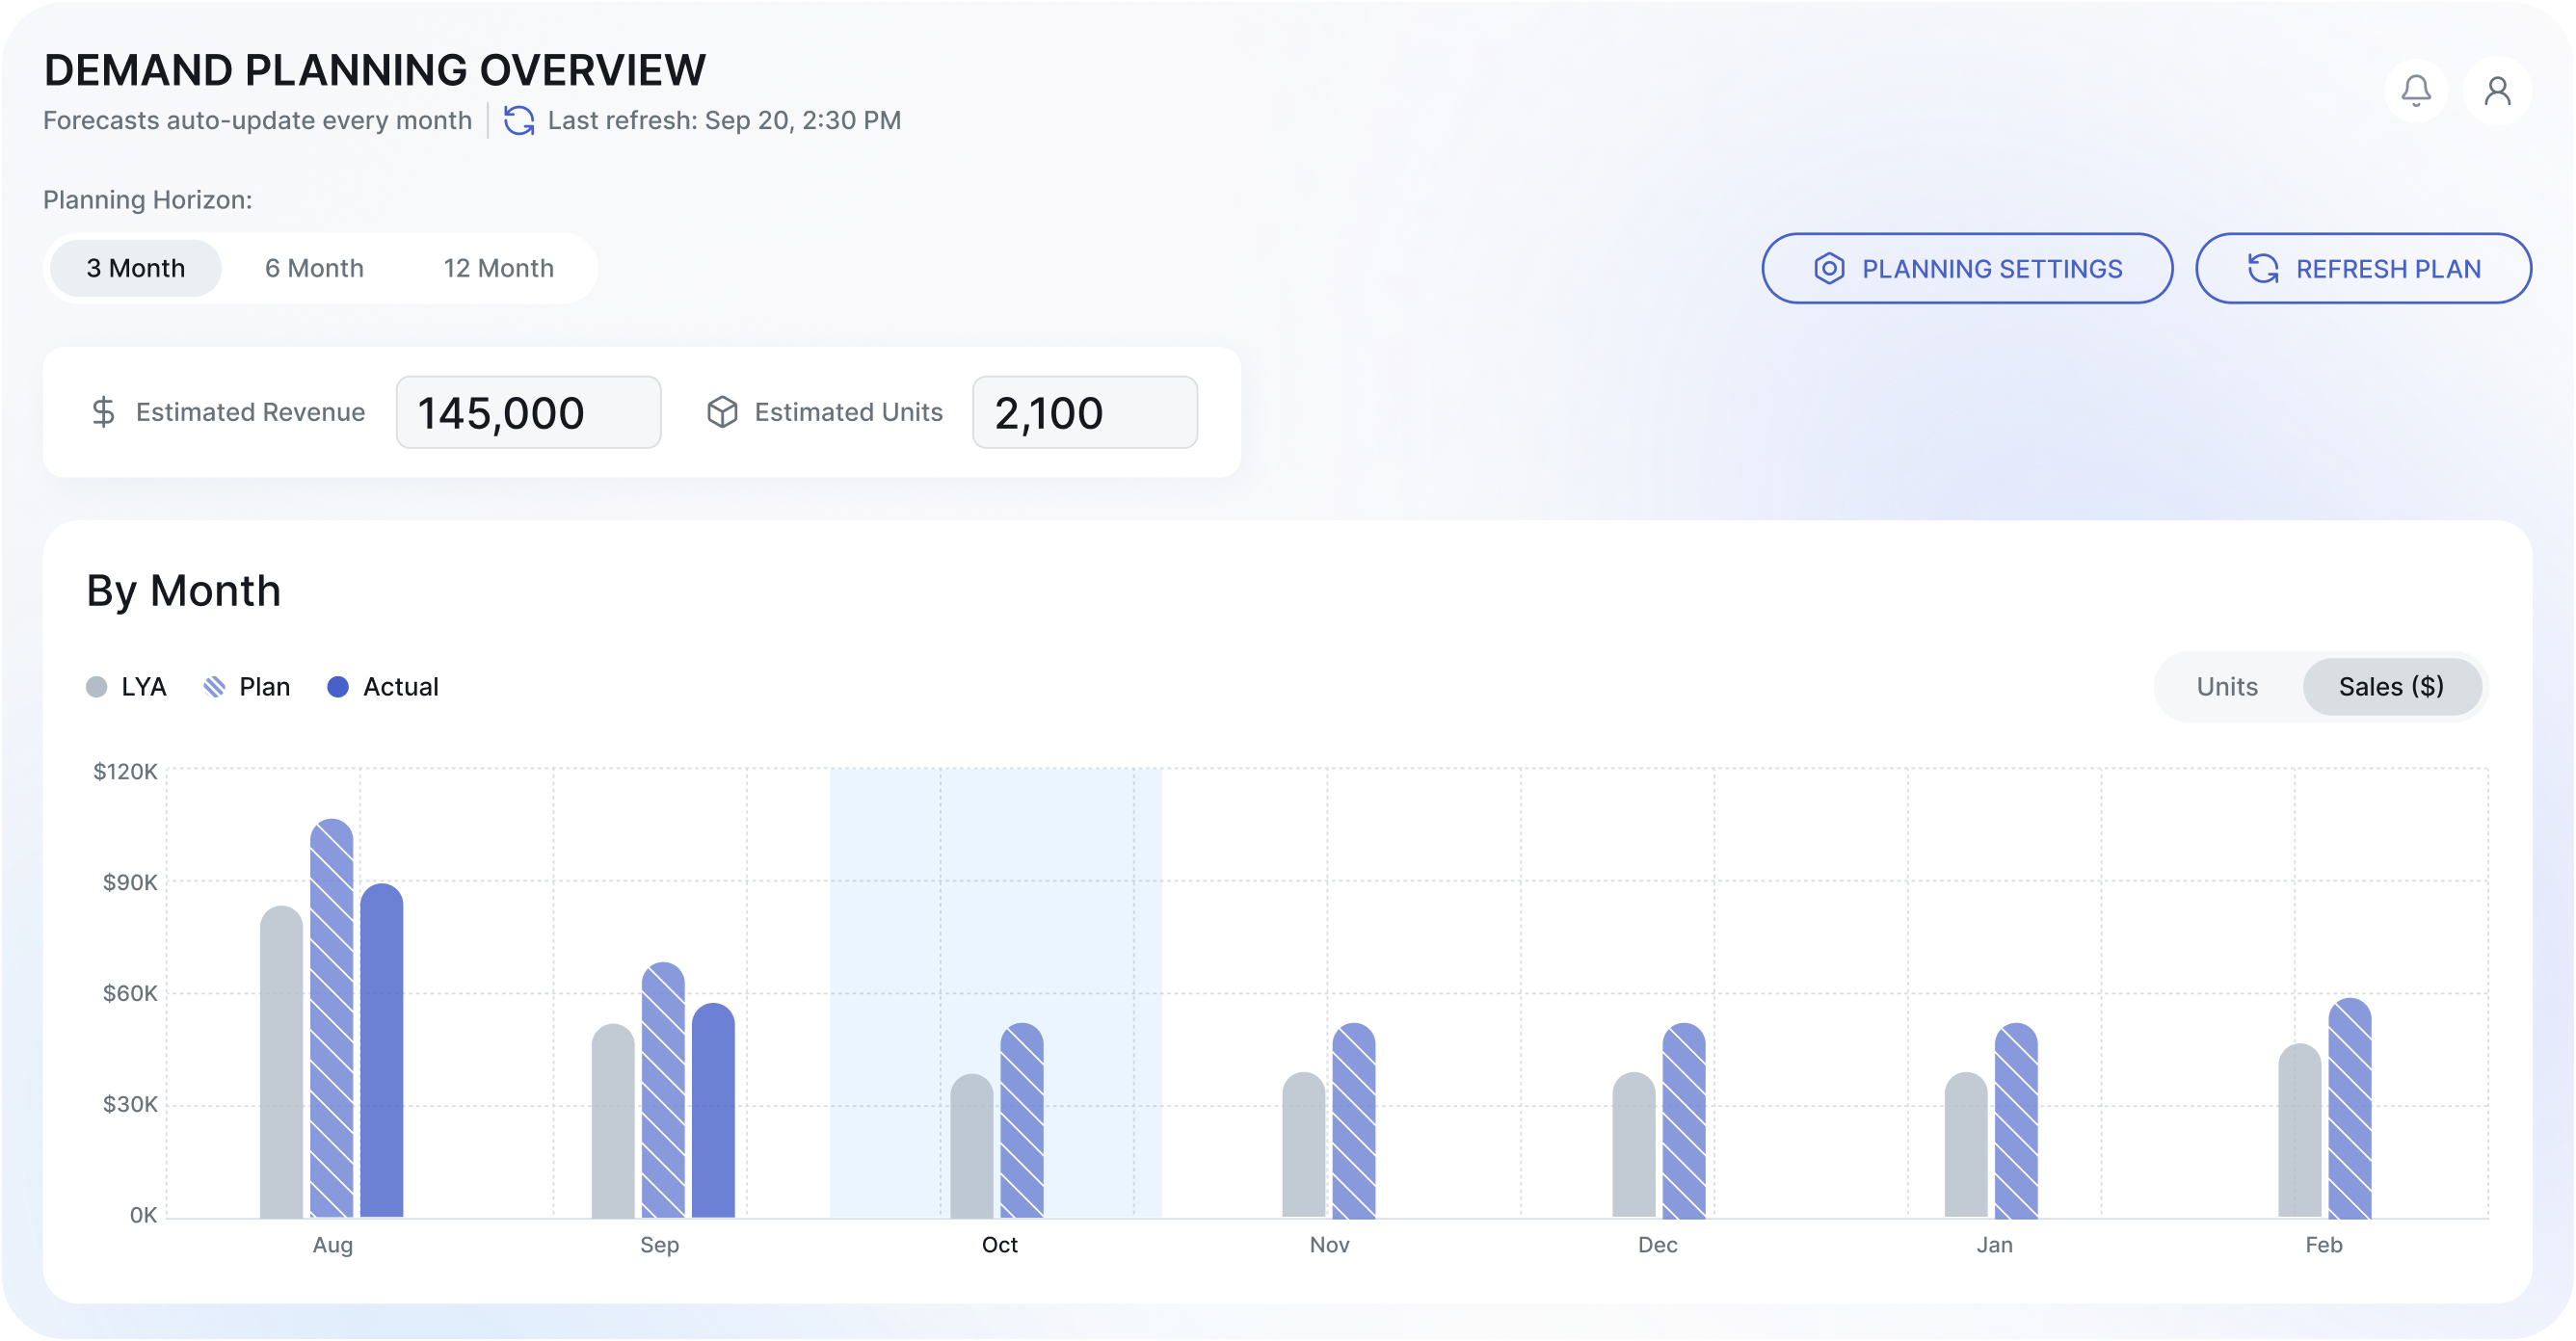2576x1341 pixels.
Task: Click the highlighted October Plan bar
Action: tap(1021, 1120)
